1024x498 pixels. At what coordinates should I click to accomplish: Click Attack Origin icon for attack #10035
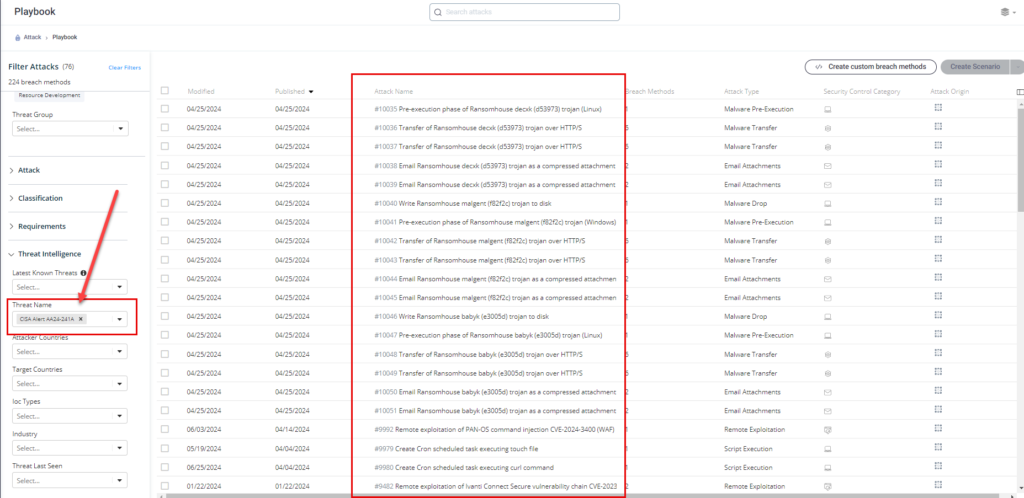pyautogui.click(x=938, y=108)
